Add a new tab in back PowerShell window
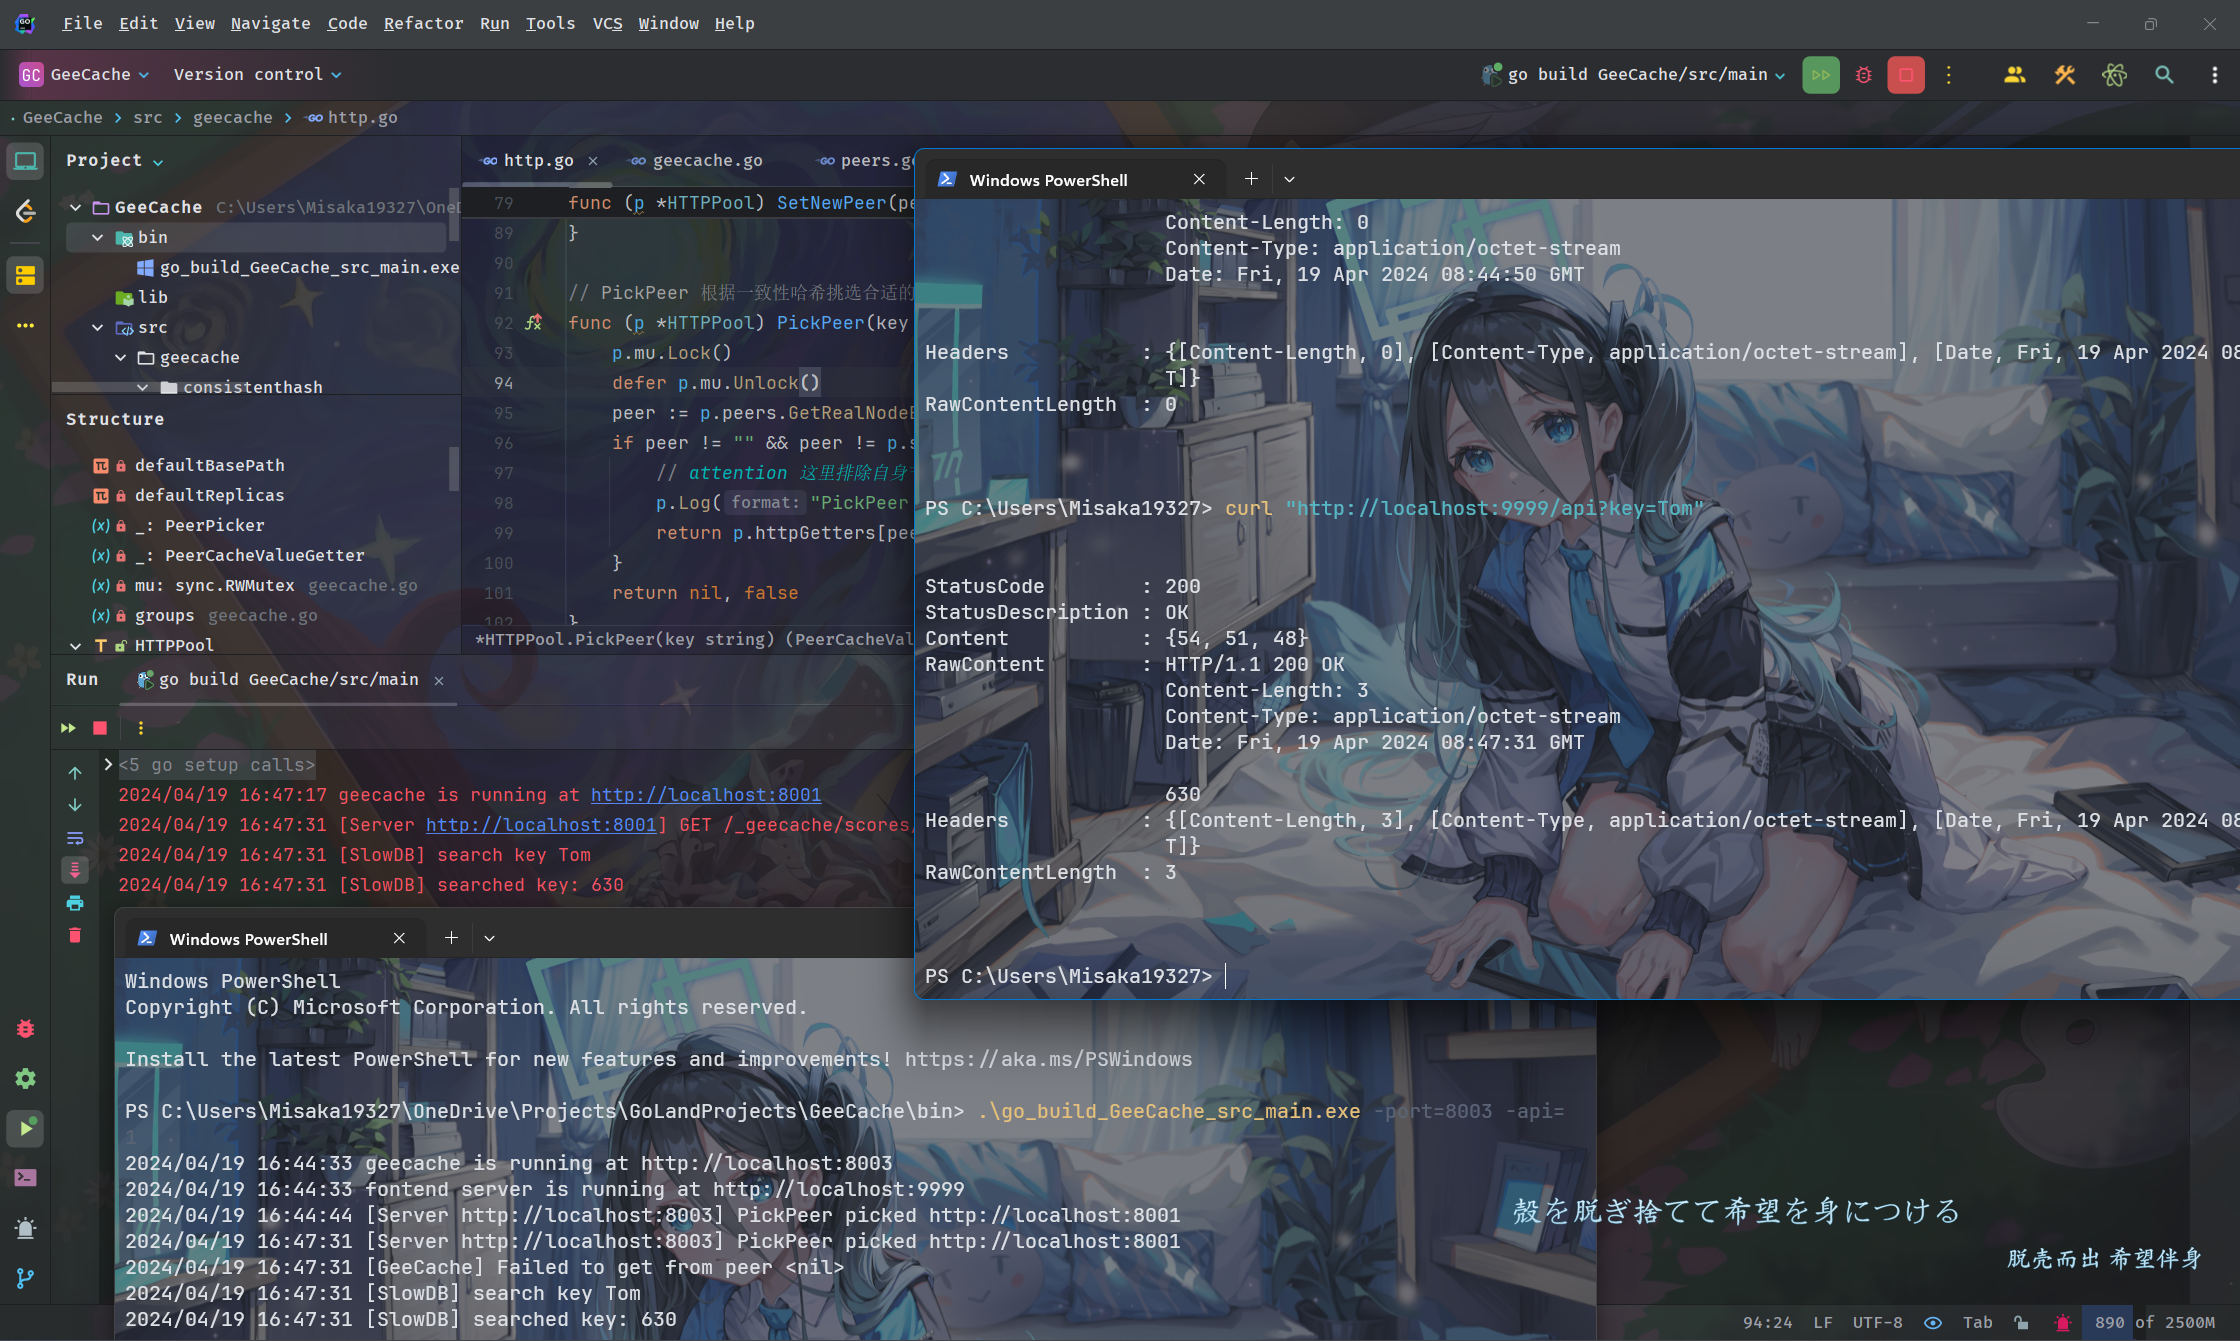This screenshot has height=1341, width=2240. point(451,938)
